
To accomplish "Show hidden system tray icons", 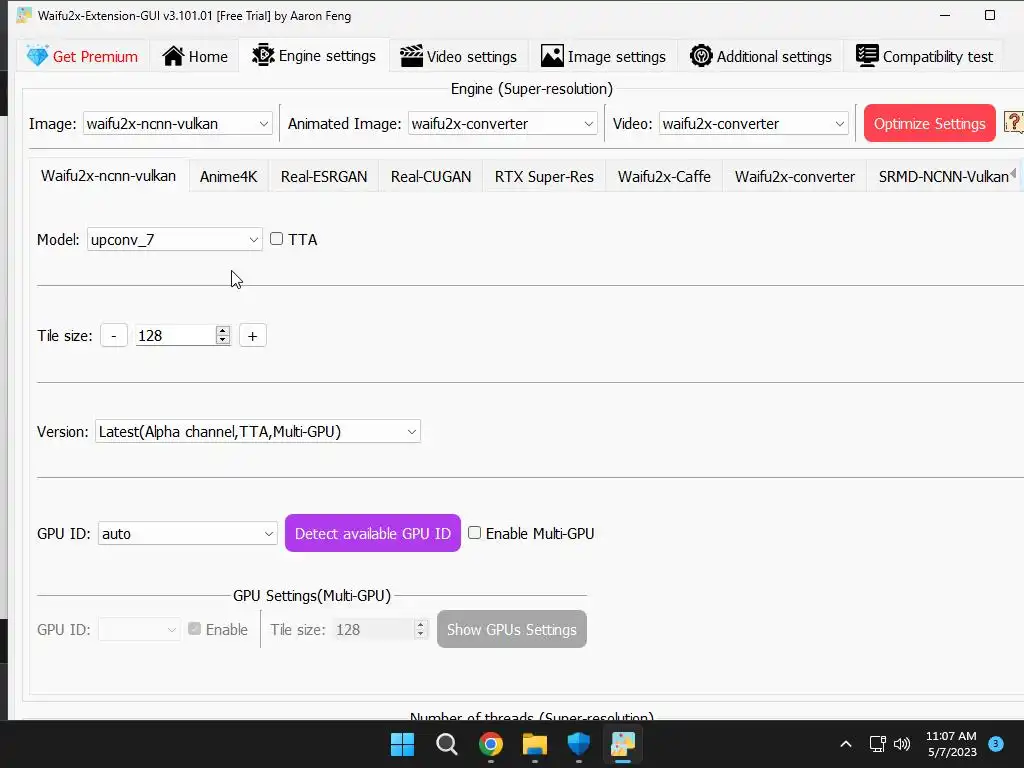I will 846,744.
